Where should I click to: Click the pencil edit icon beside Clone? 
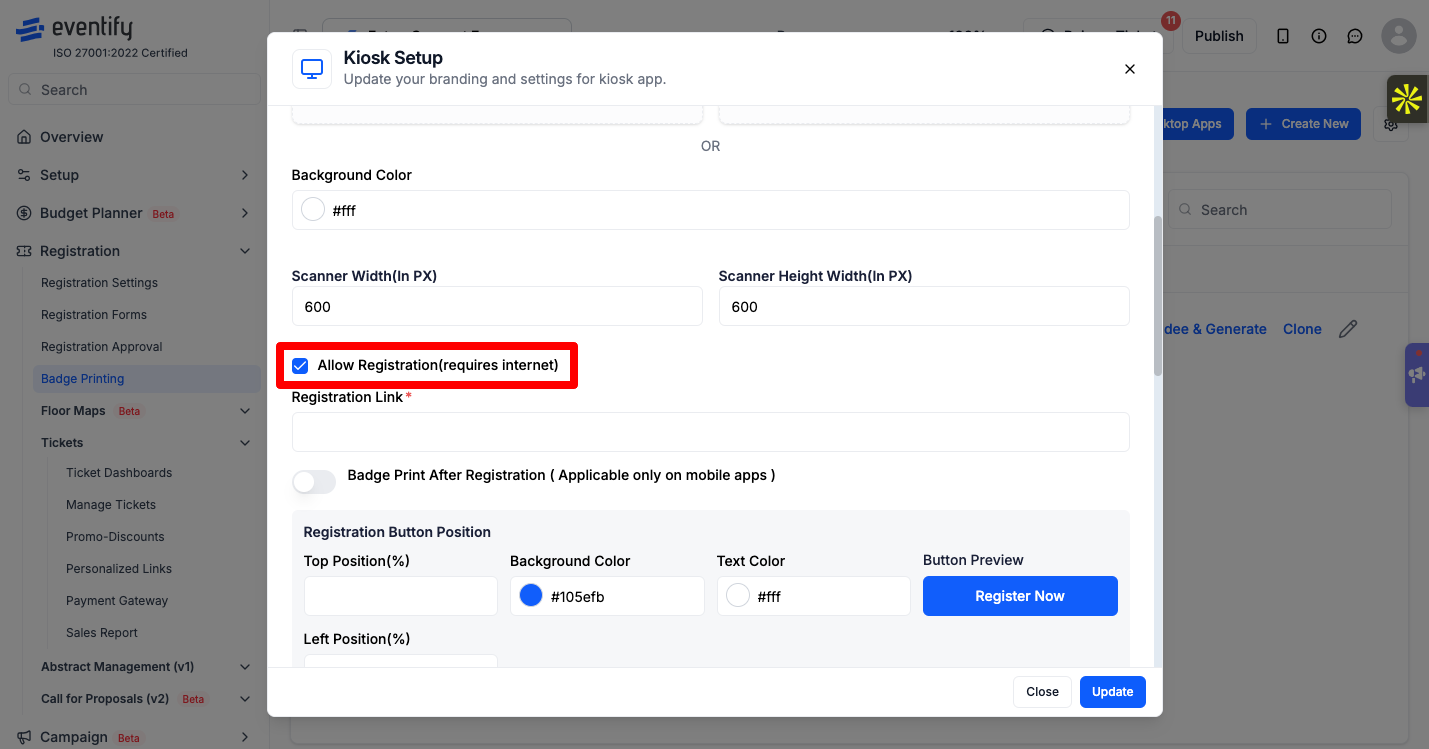point(1348,329)
